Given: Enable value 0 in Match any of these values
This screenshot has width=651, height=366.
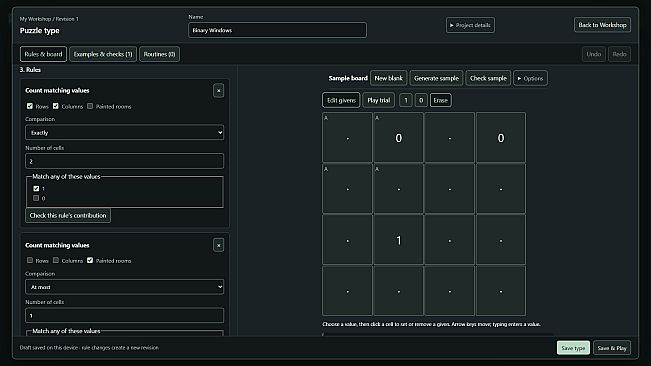Looking at the screenshot, I should pos(36,198).
